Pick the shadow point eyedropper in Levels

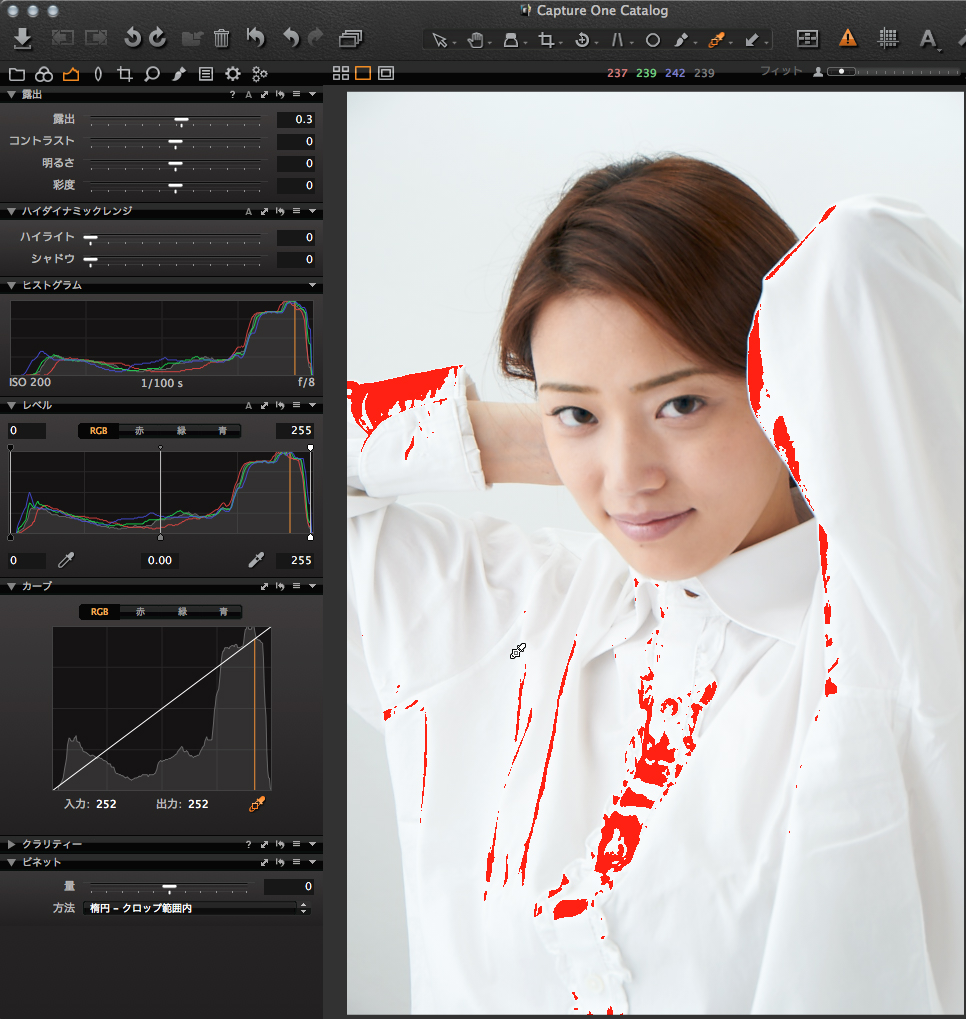coord(66,560)
